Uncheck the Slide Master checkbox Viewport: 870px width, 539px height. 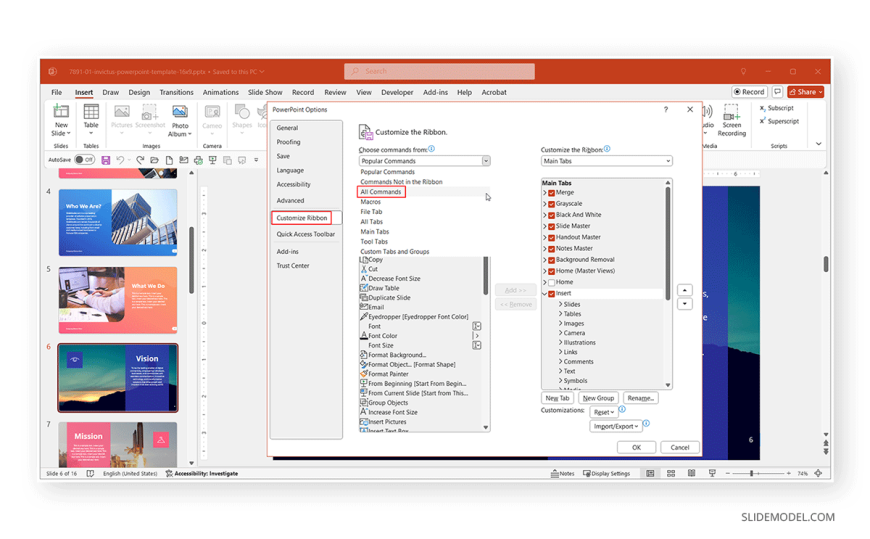point(552,226)
